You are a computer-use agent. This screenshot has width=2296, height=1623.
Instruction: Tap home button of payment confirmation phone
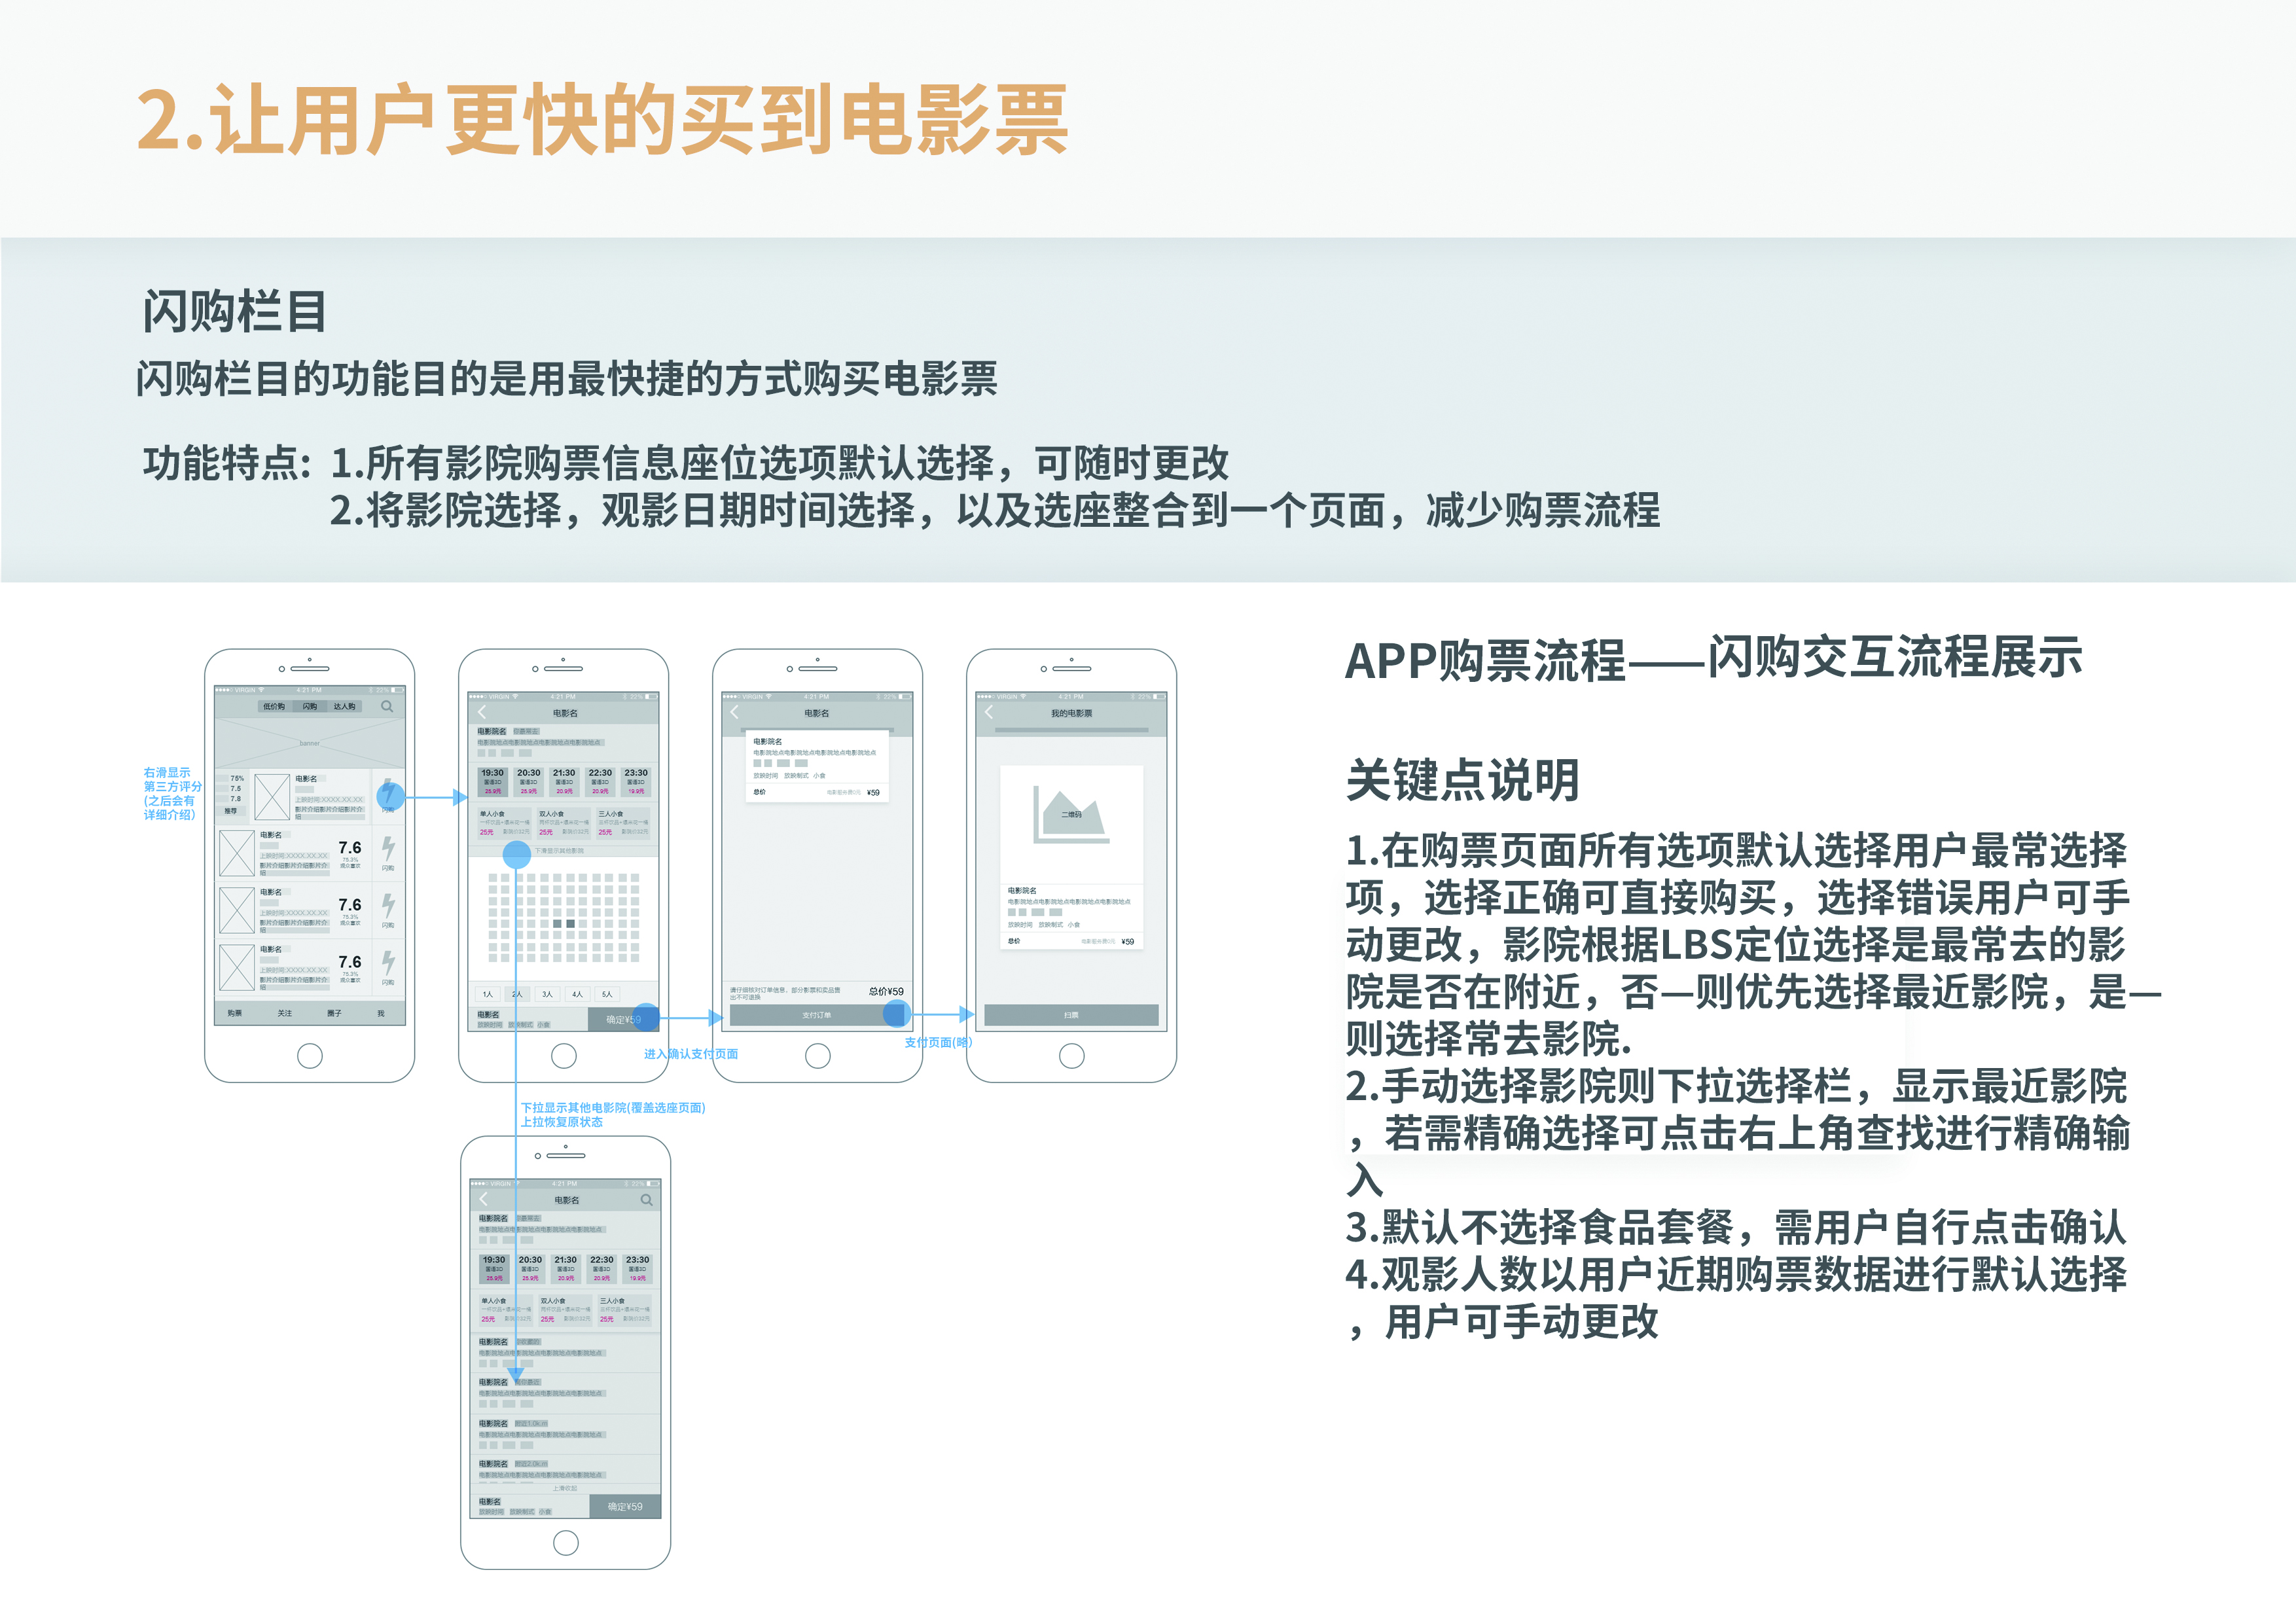[818, 1055]
